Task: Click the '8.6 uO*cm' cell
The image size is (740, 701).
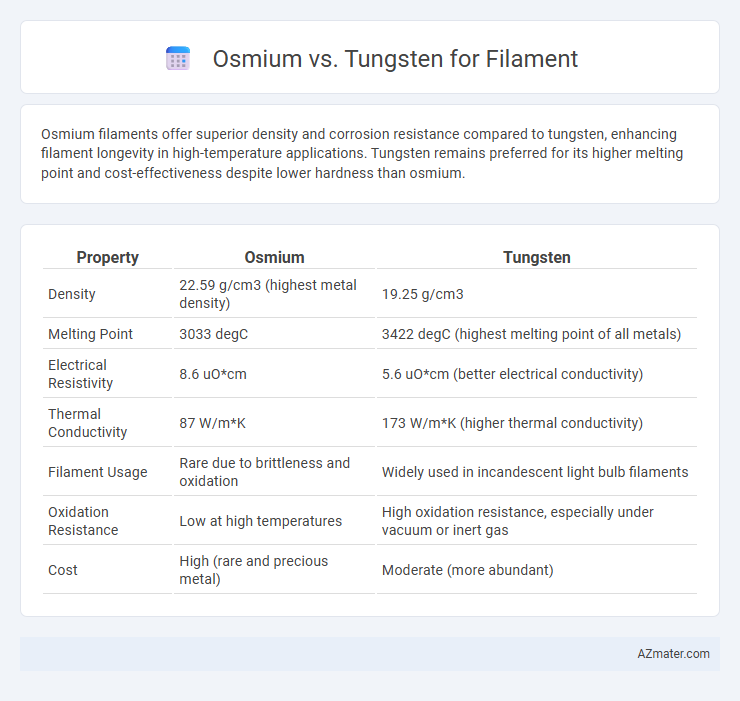Action: click(274, 374)
